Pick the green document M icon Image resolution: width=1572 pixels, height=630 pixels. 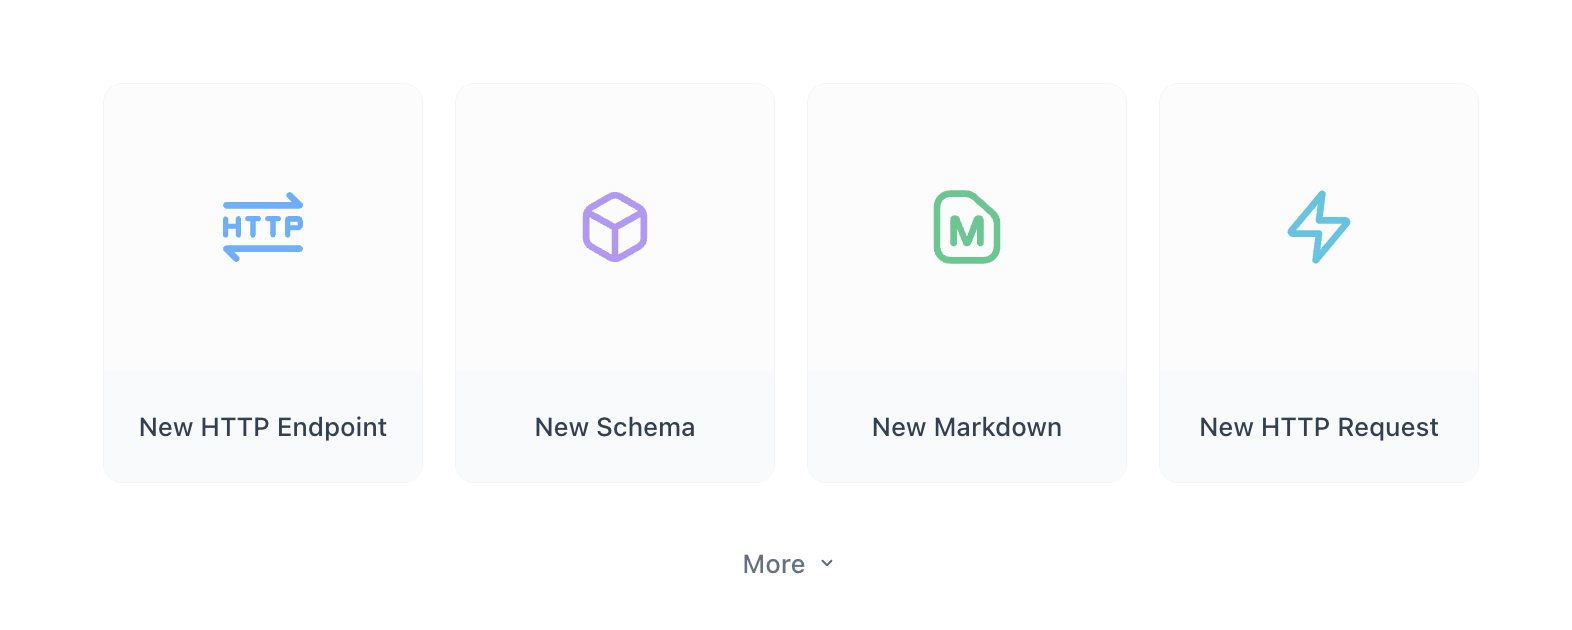967,227
